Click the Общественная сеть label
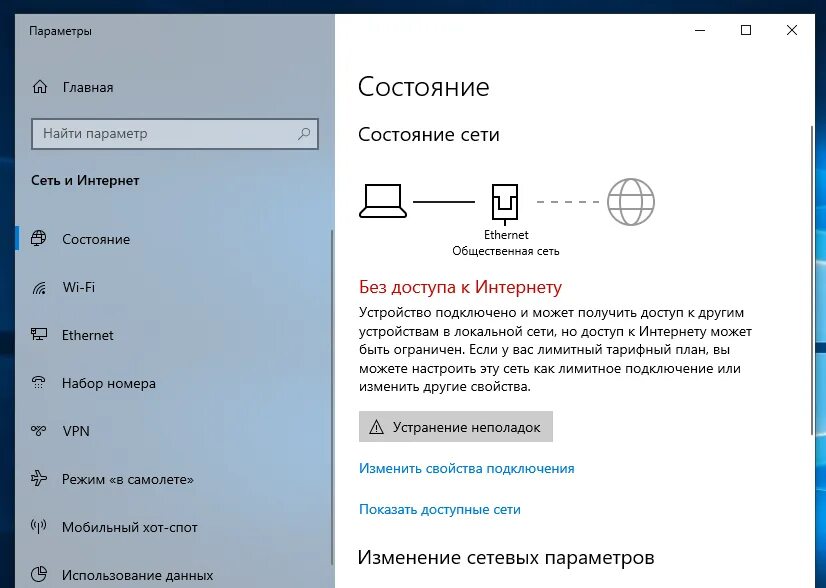This screenshot has width=826, height=588. (506, 251)
